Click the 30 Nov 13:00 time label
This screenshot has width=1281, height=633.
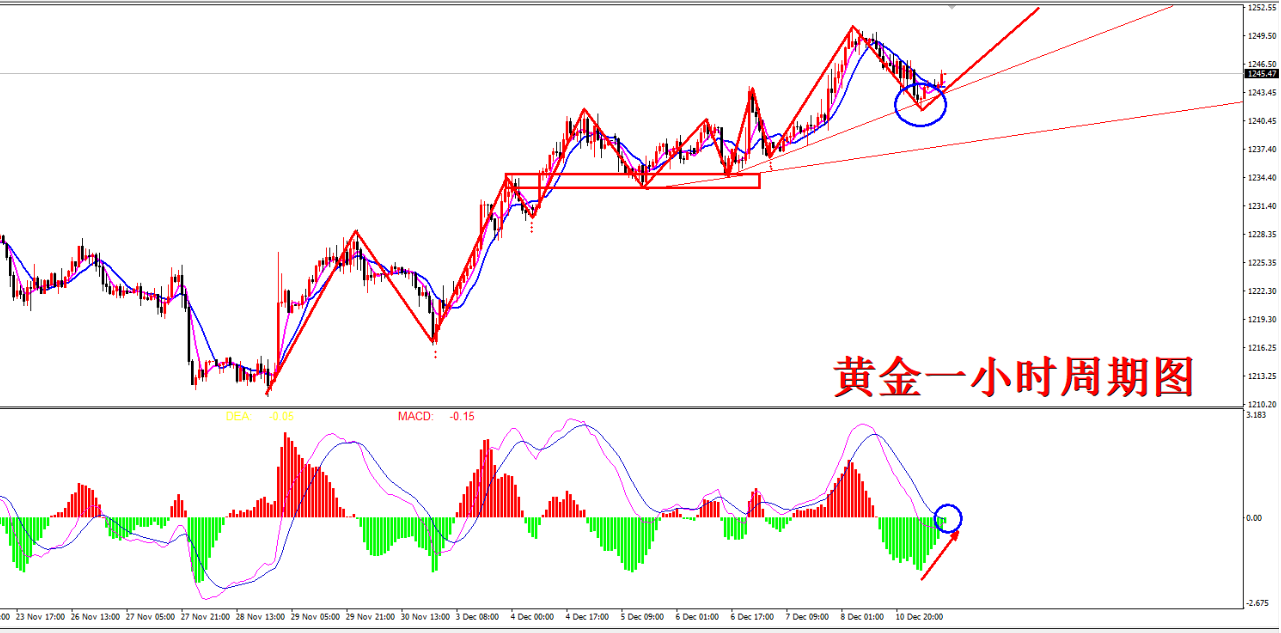point(426,617)
